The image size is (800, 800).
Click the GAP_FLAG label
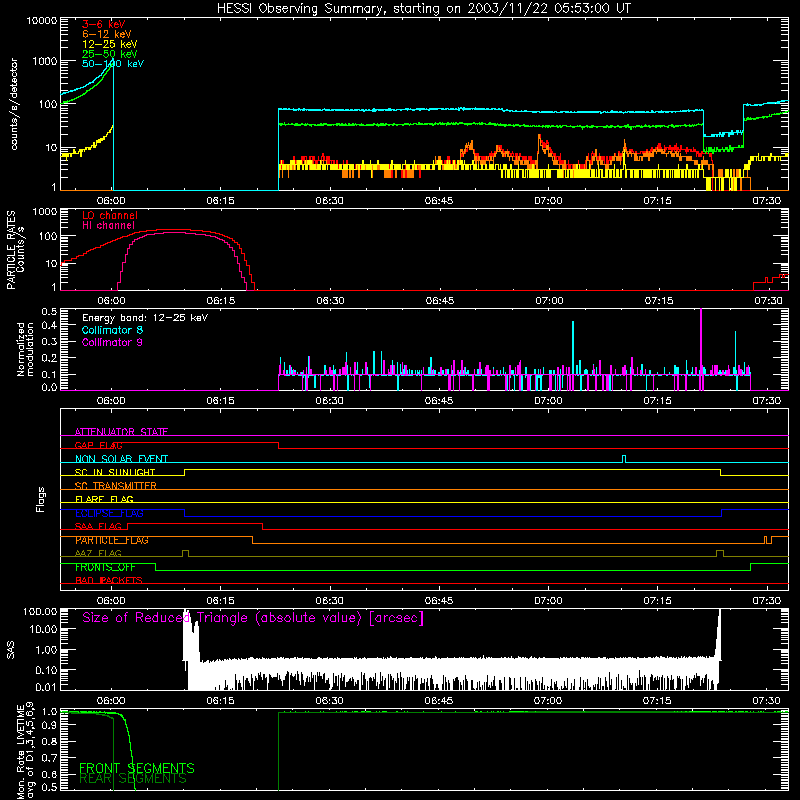(x=98, y=445)
